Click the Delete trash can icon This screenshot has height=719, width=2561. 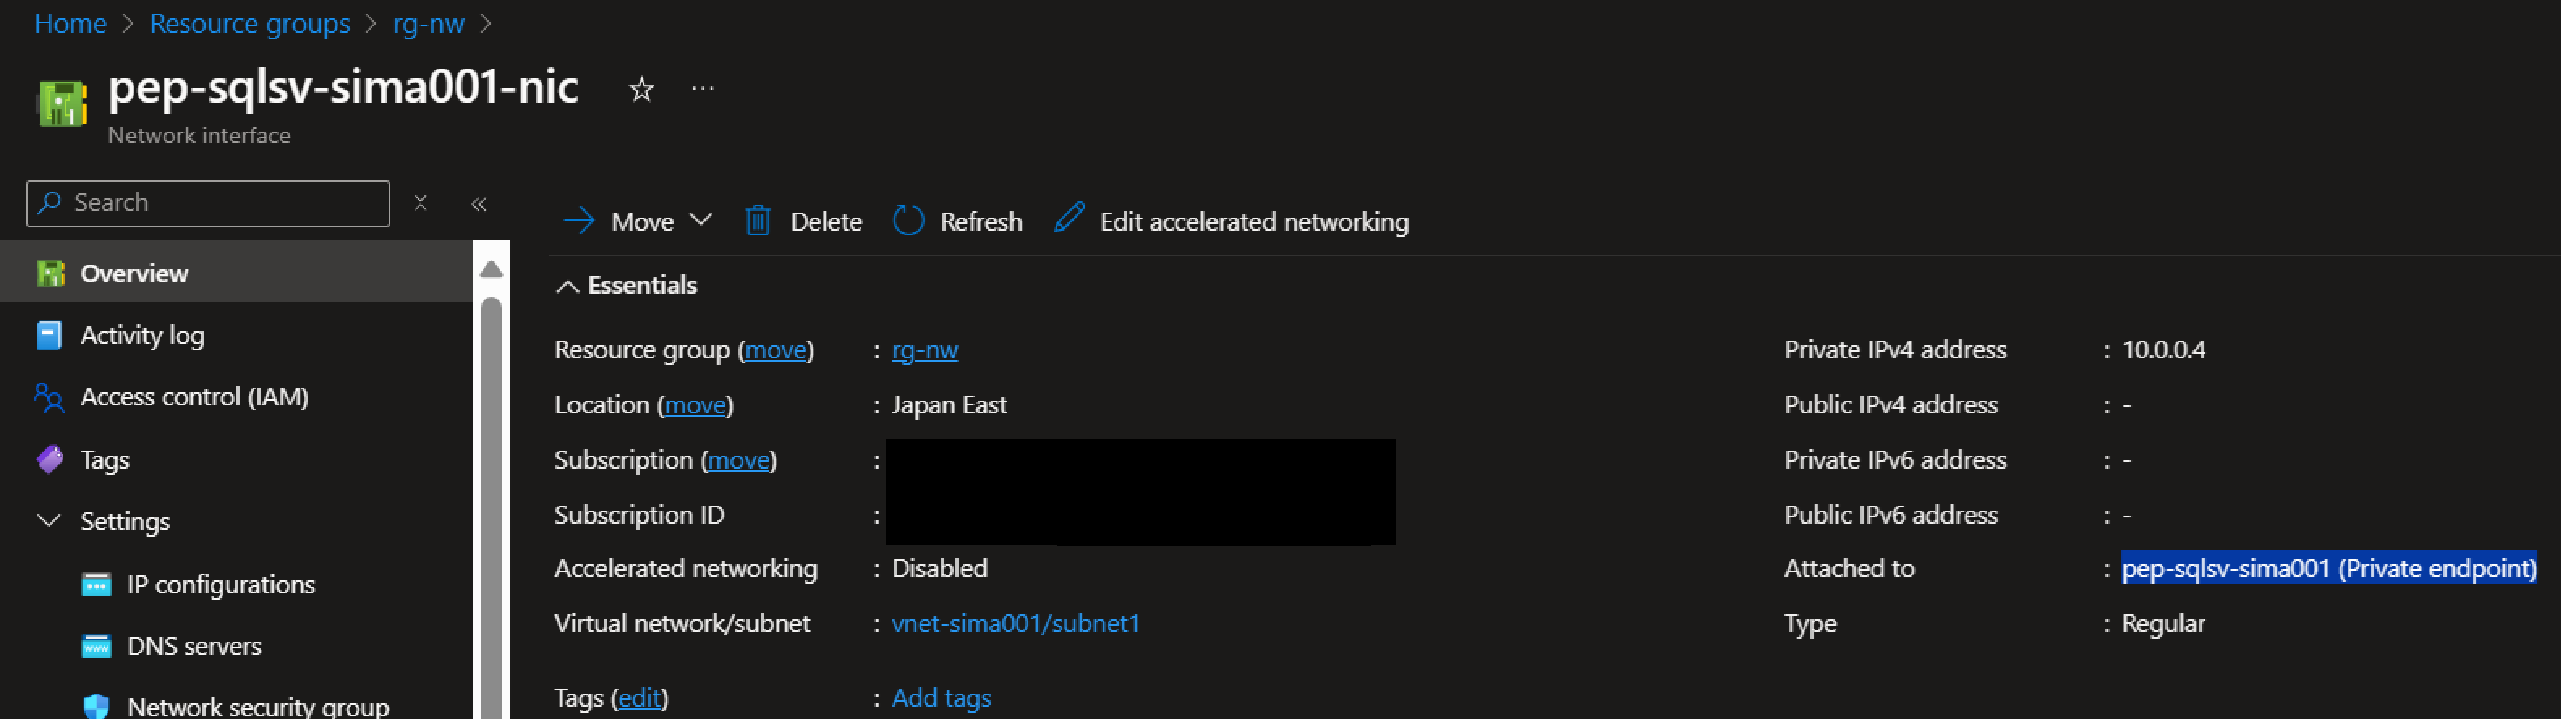pyautogui.click(x=758, y=221)
